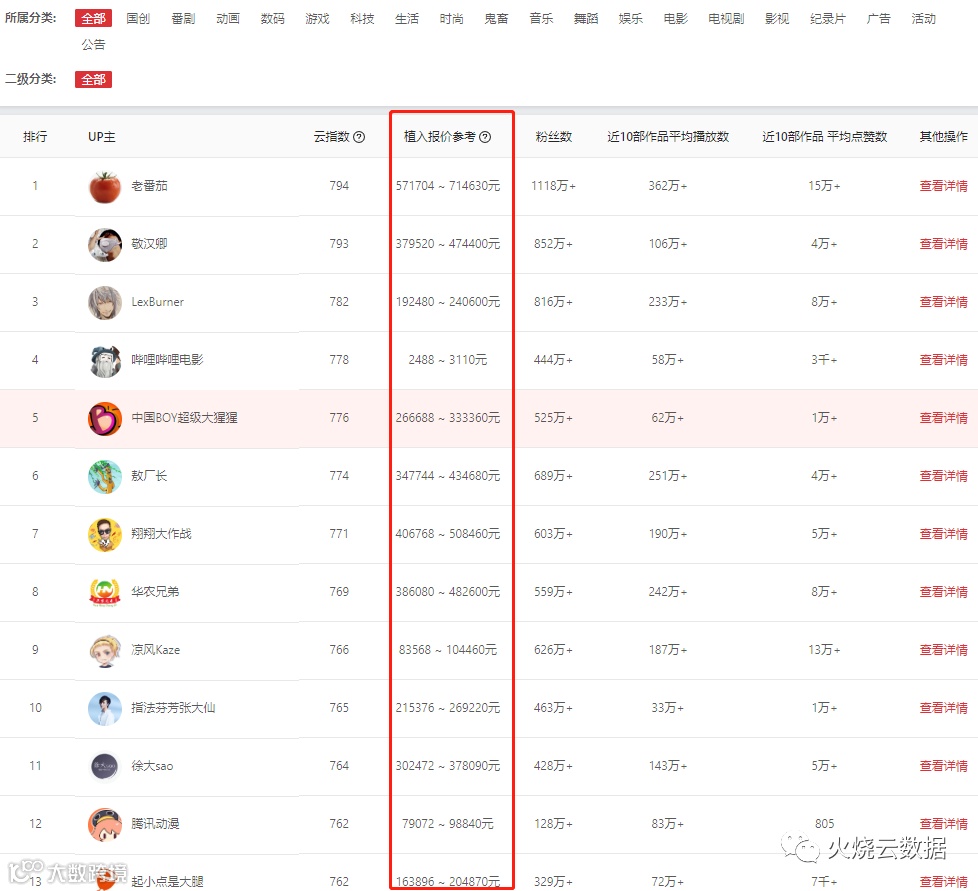Viewport: 978px width, 891px height.
Task: Click 华农兄弟 avatar icon
Action: (105, 592)
